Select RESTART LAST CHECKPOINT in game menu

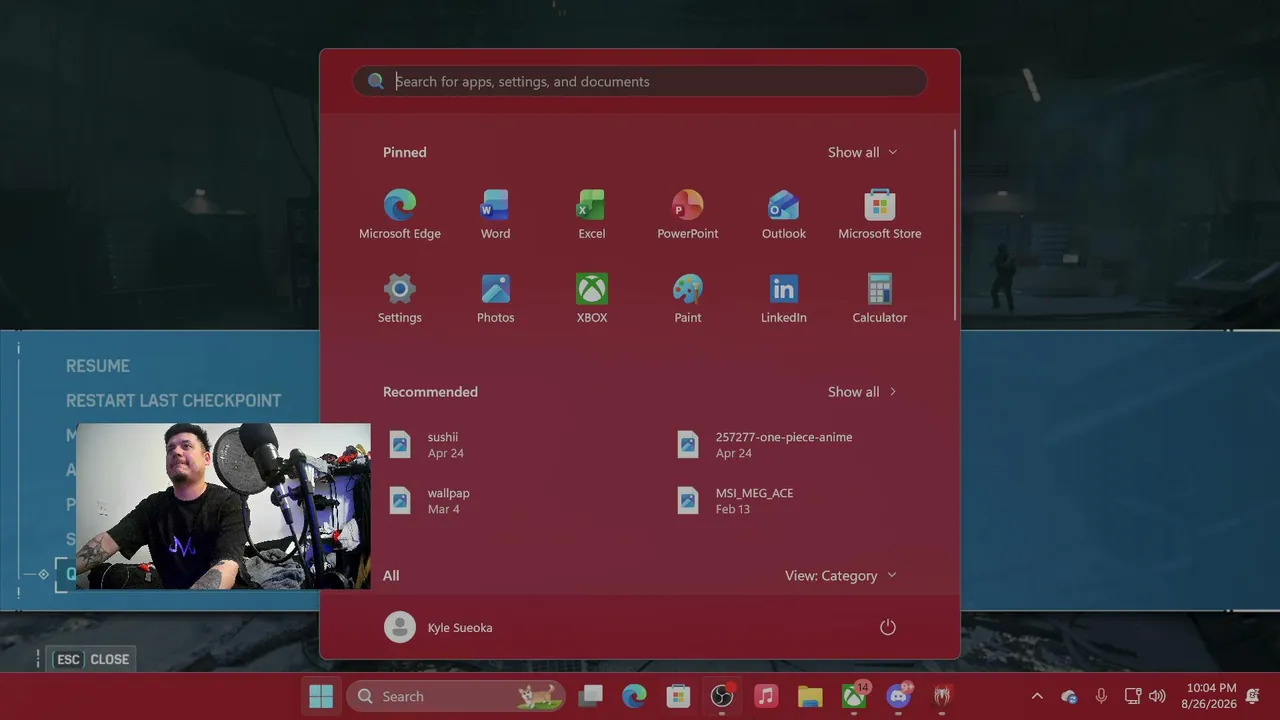point(173,400)
